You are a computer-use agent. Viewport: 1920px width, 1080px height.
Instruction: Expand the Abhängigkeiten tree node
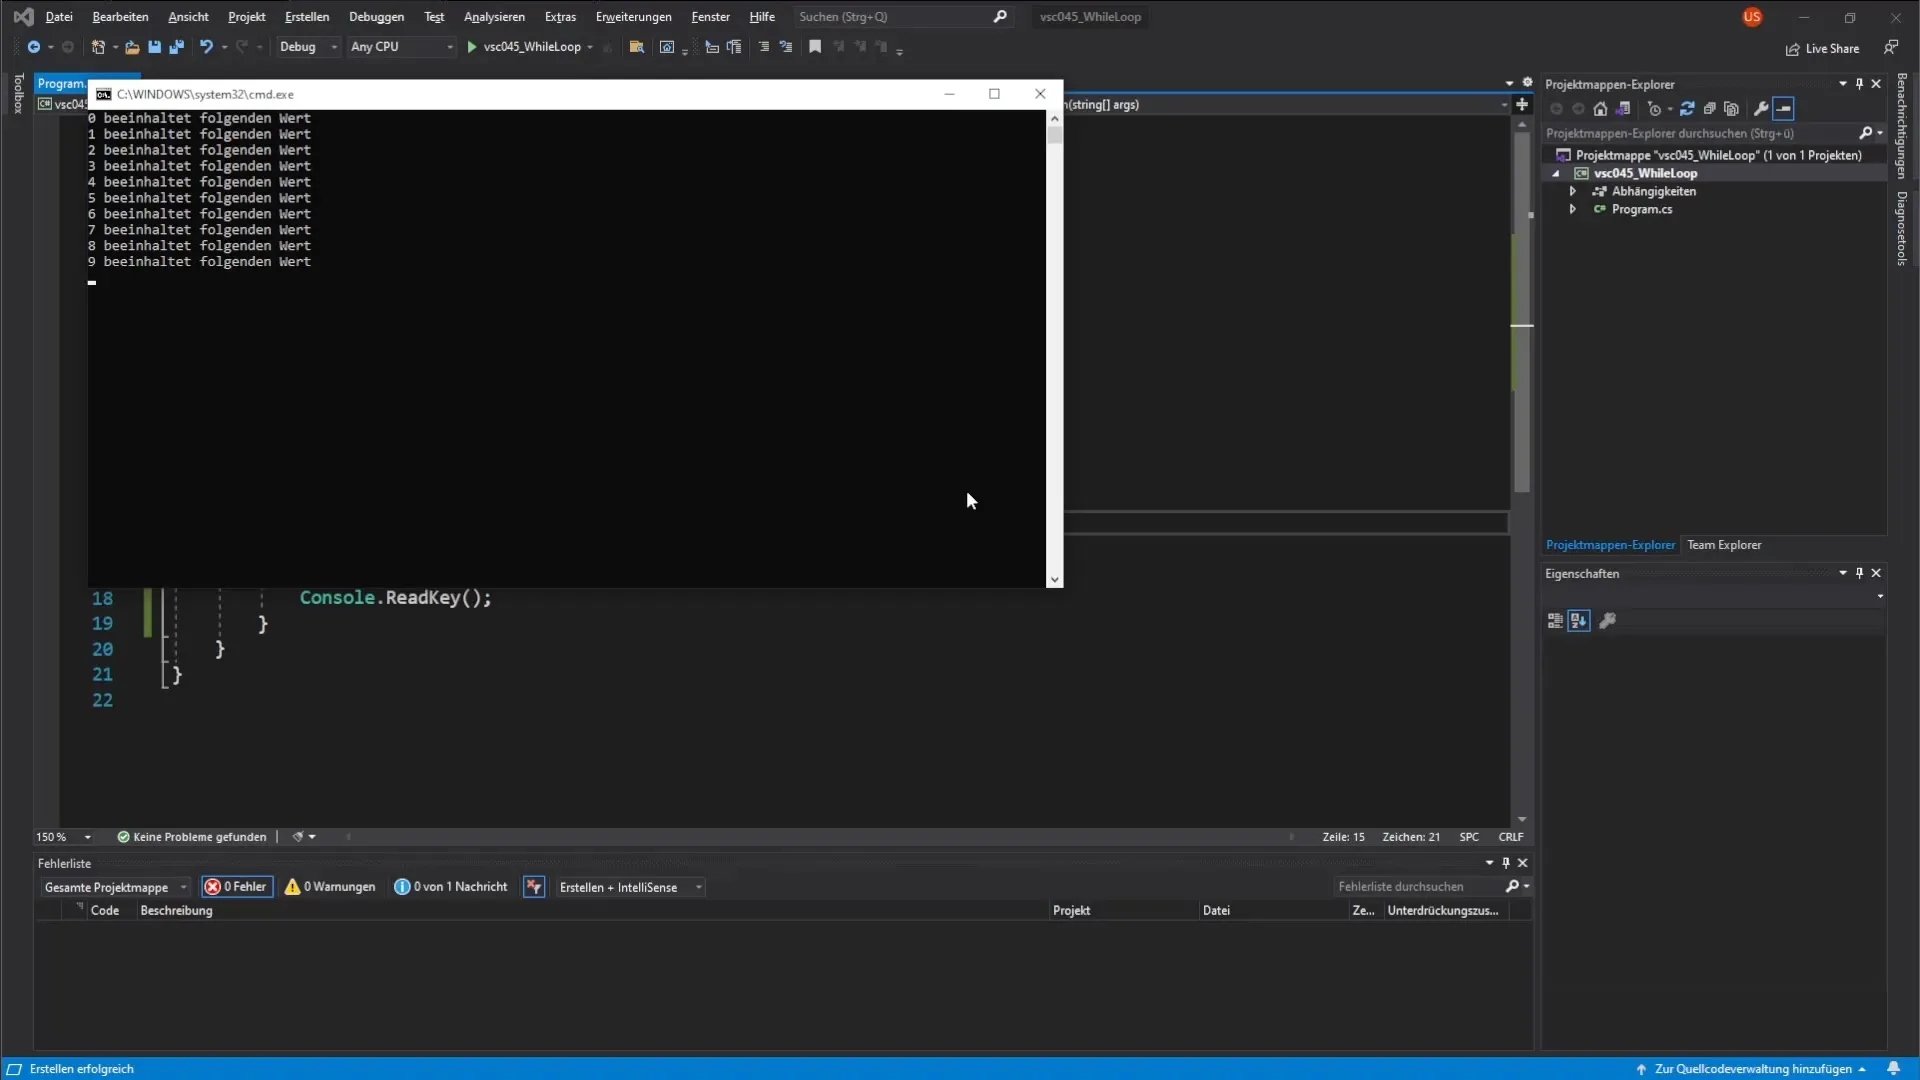1573,191
